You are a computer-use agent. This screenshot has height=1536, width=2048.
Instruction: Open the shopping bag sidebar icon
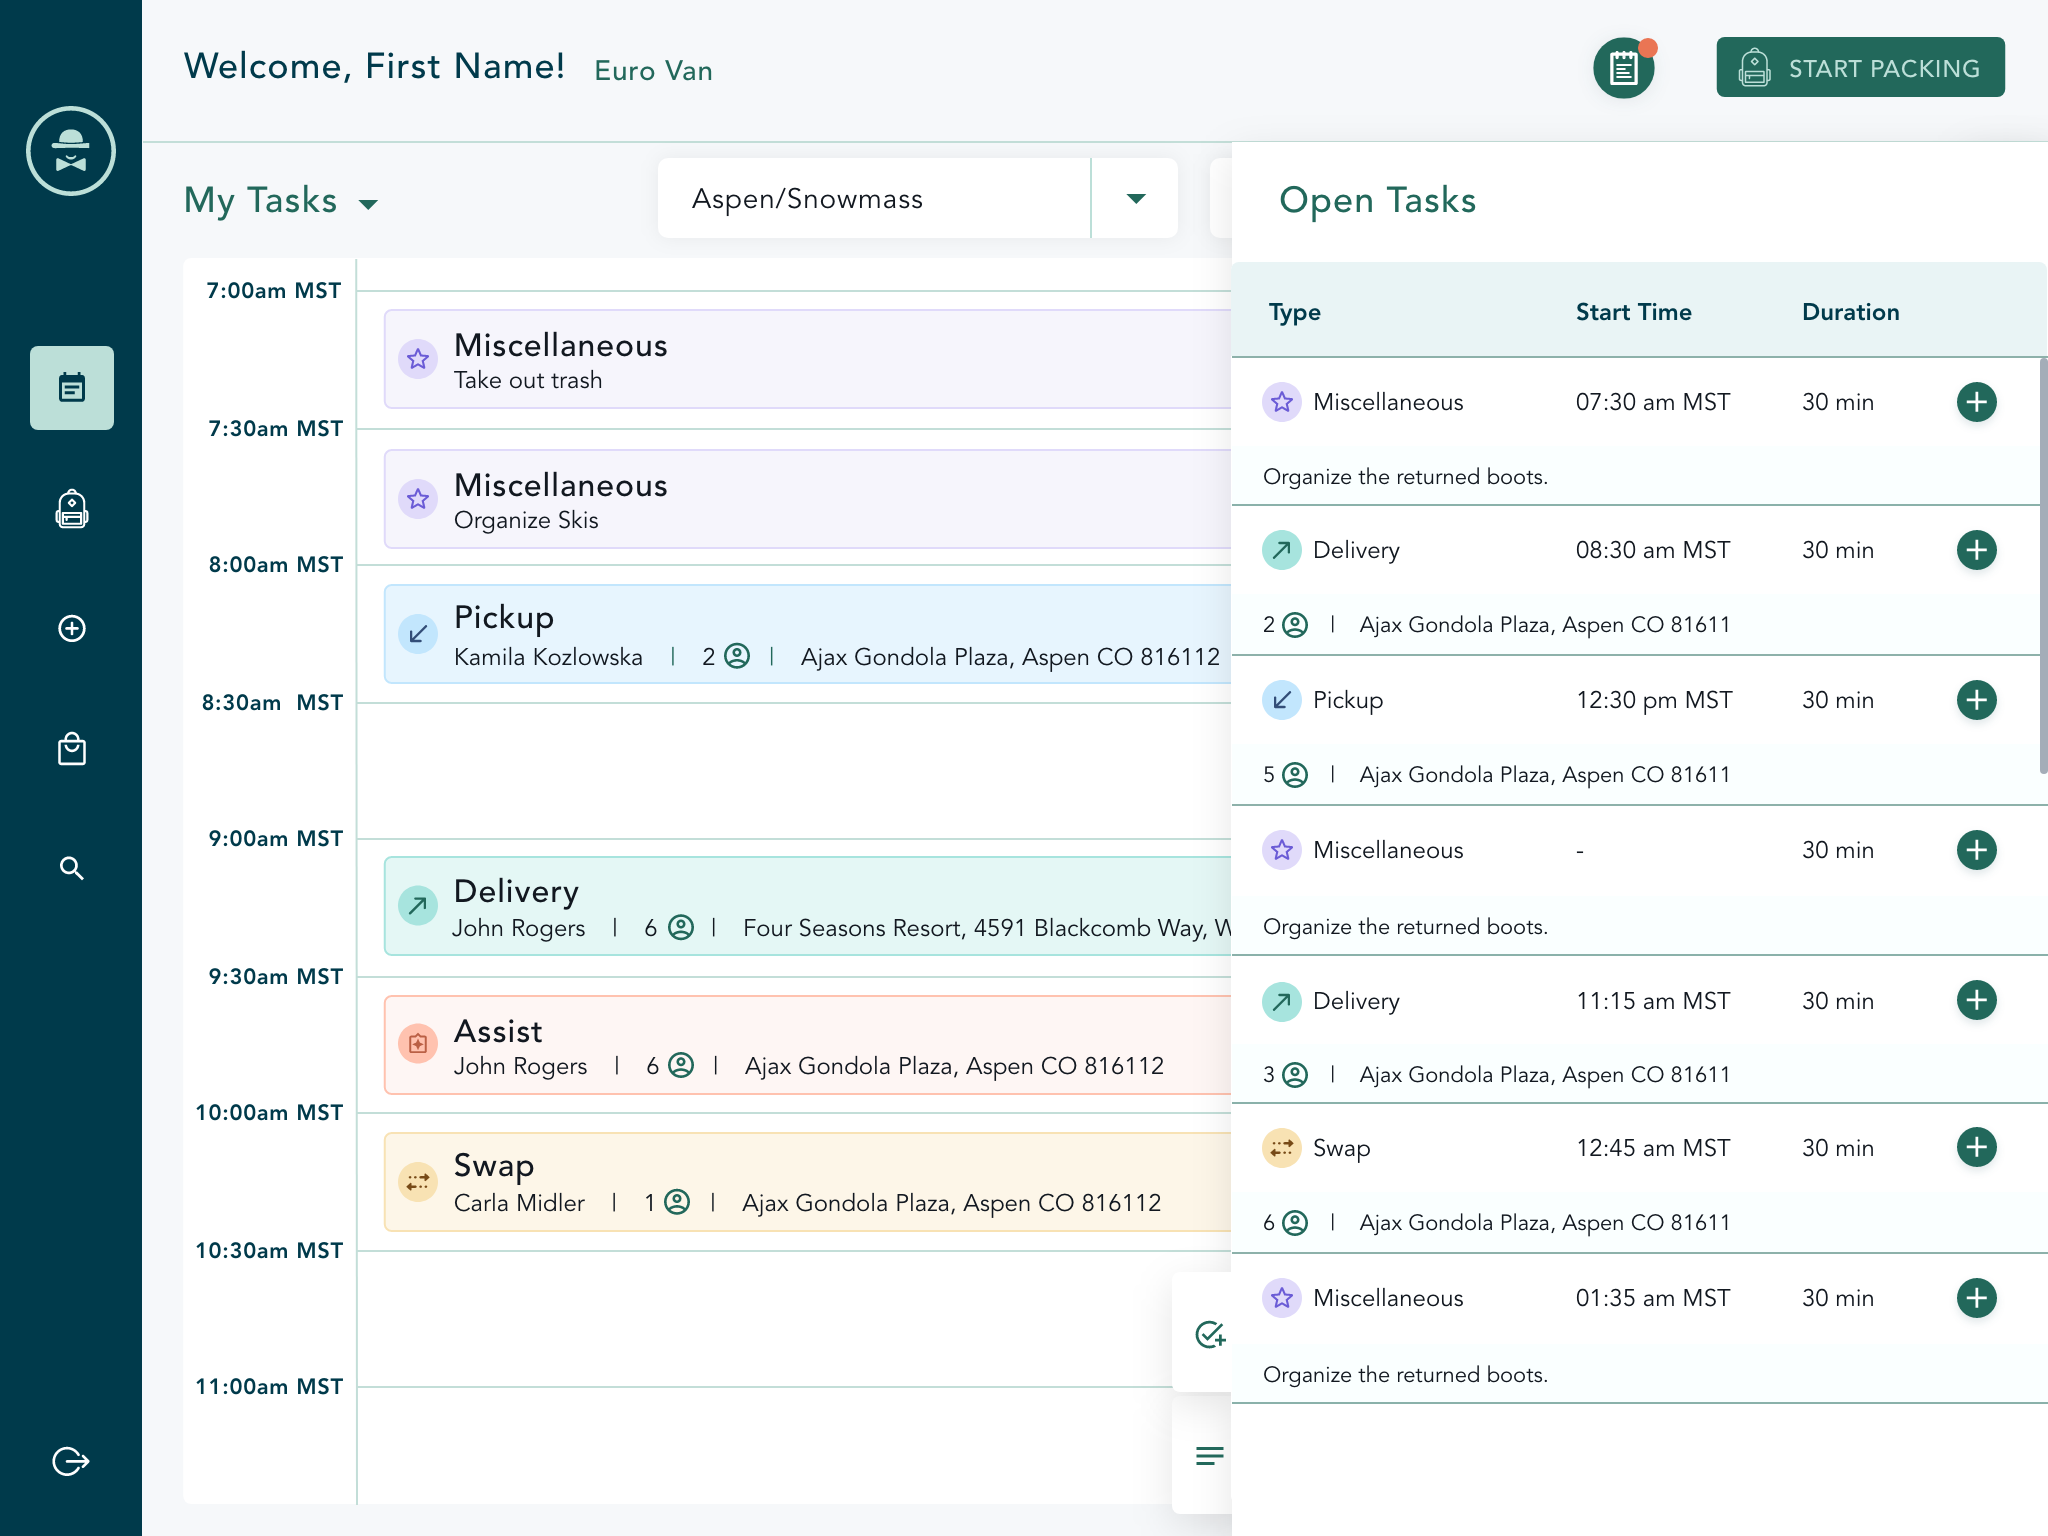pyautogui.click(x=72, y=749)
